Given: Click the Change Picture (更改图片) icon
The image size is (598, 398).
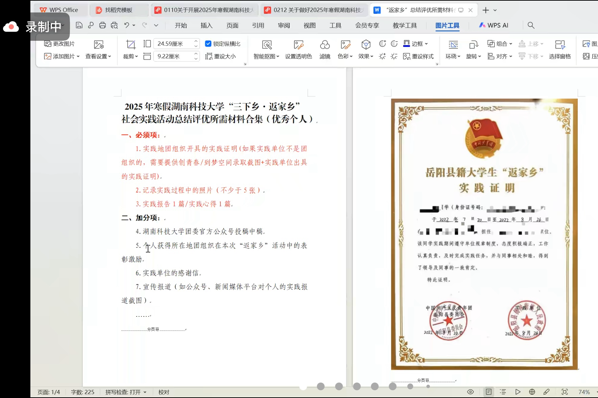Looking at the screenshot, I should point(48,44).
